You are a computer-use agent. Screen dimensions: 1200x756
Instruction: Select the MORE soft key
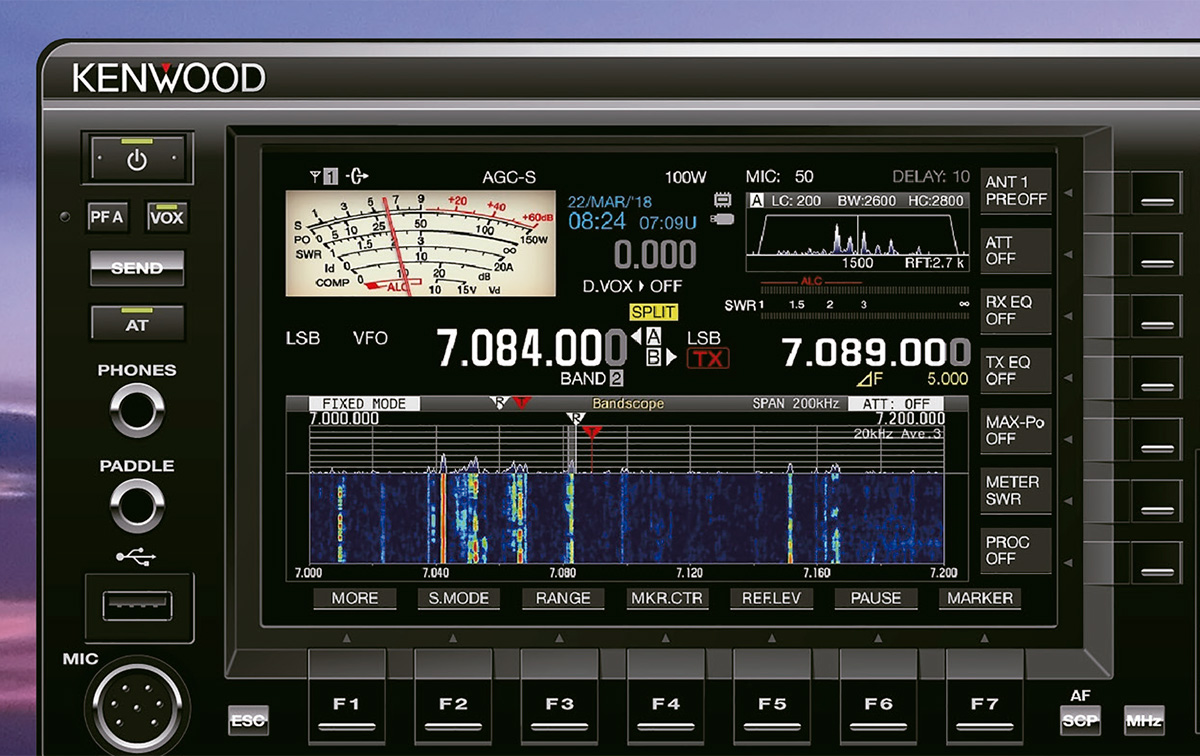355,598
